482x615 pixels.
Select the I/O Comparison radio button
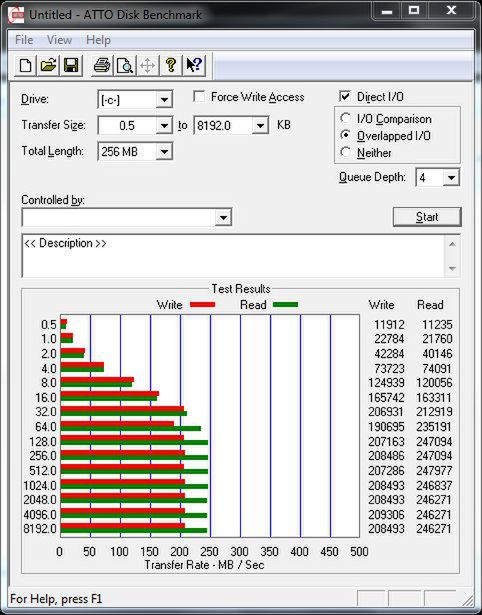(346, 118)
